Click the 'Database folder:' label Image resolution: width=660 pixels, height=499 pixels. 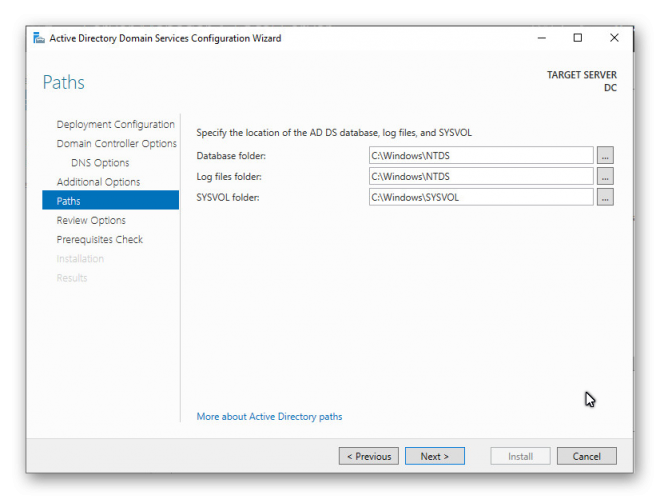[231, 156]
